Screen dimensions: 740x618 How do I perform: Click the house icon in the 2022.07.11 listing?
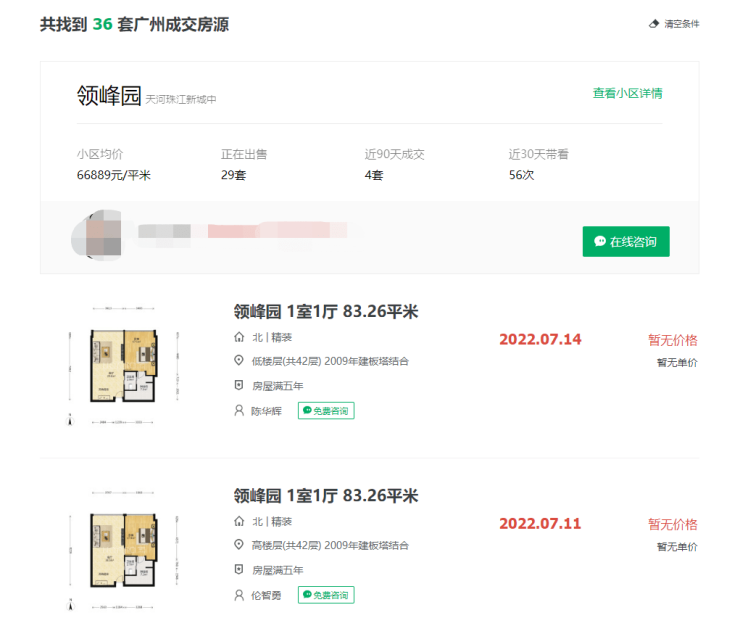[x=238, y=521]
